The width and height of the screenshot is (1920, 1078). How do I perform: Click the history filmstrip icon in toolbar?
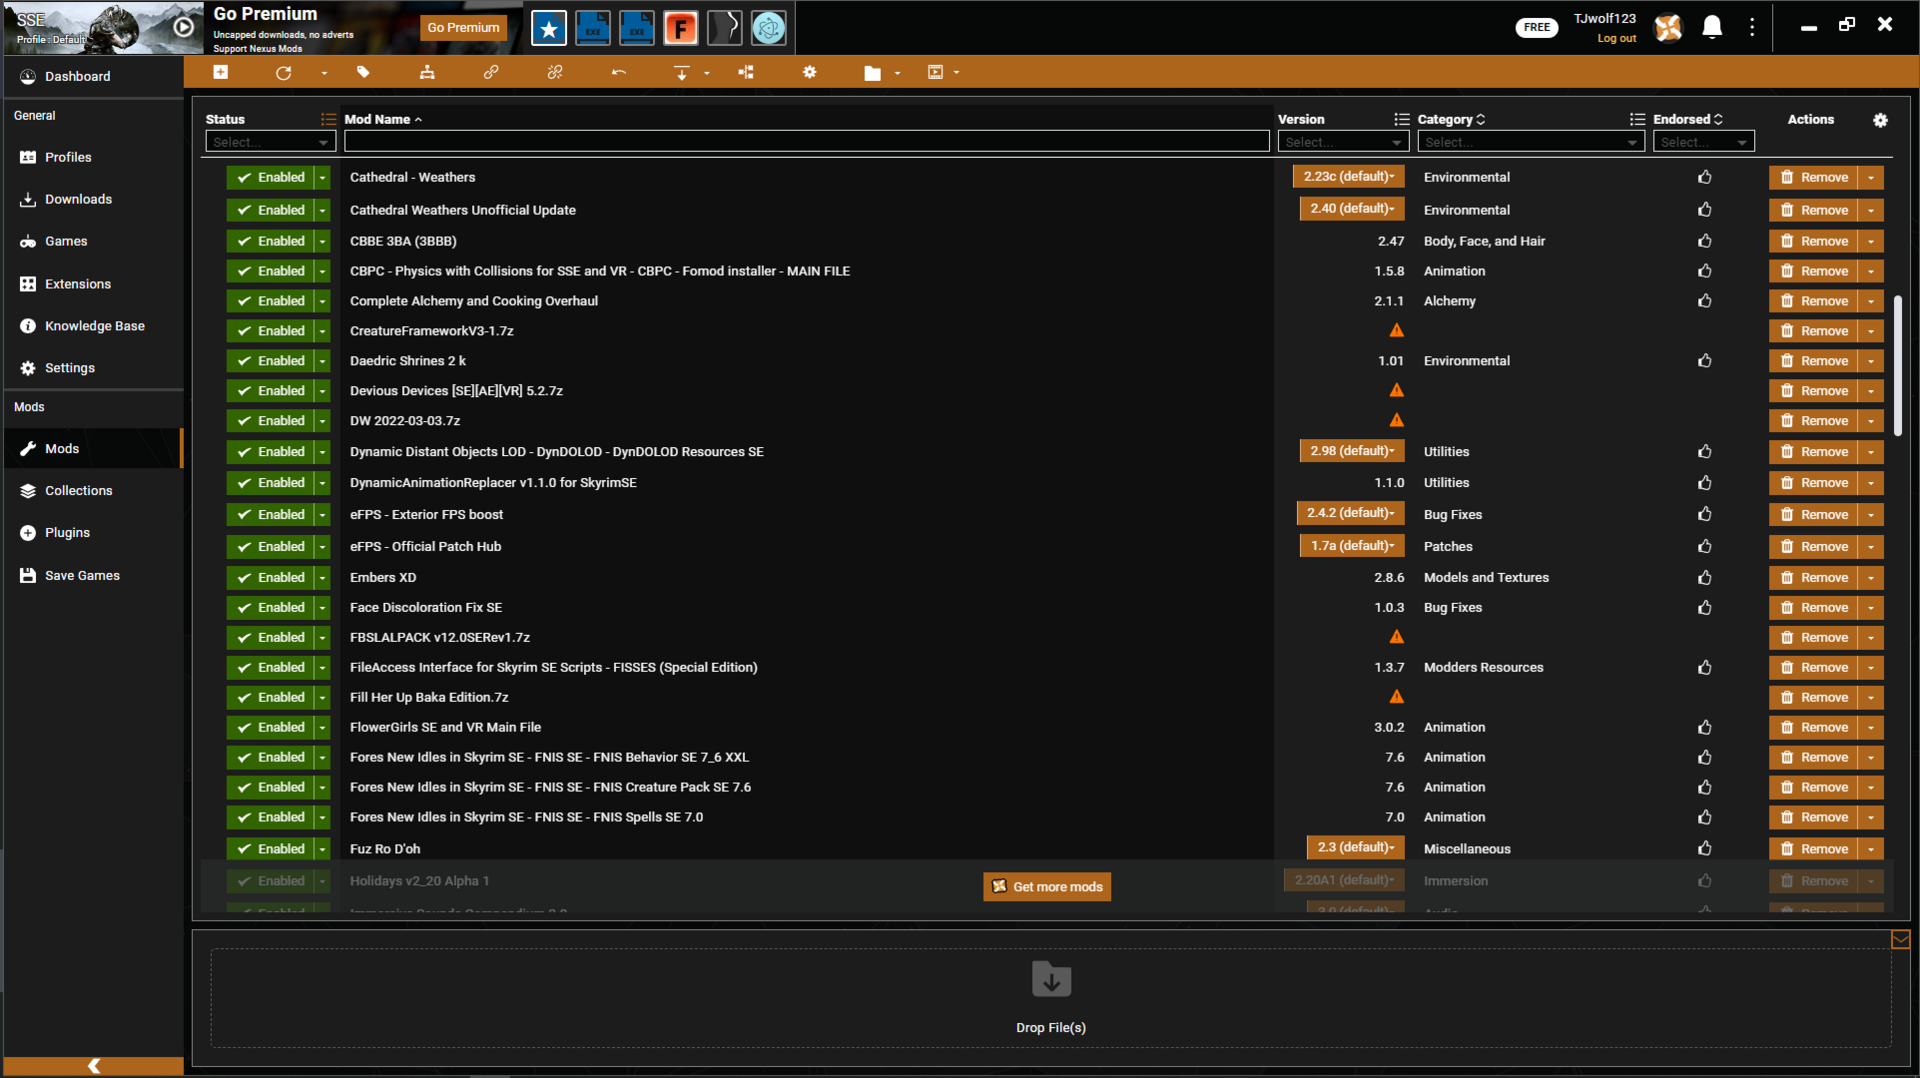tap(936, 72)
